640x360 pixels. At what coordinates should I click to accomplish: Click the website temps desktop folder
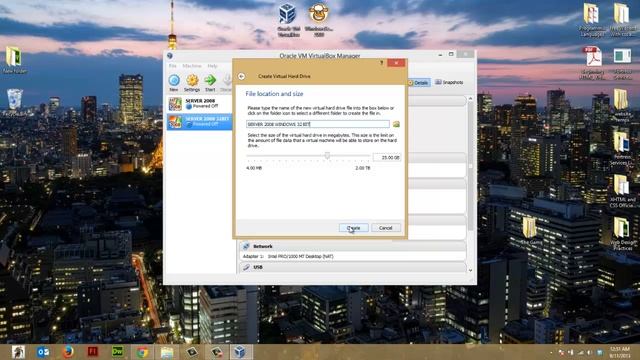[621, 105]
